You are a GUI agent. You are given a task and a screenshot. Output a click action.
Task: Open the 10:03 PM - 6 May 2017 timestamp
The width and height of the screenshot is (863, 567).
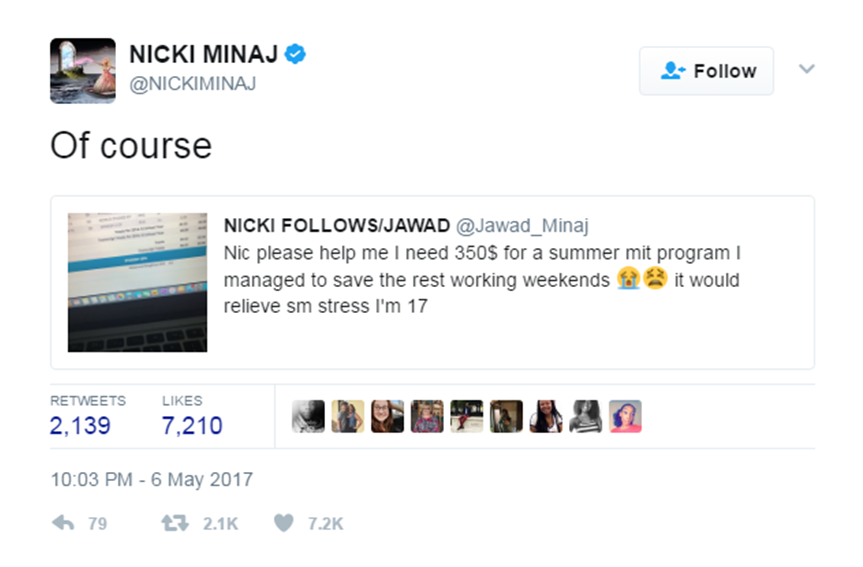point(151,480)
